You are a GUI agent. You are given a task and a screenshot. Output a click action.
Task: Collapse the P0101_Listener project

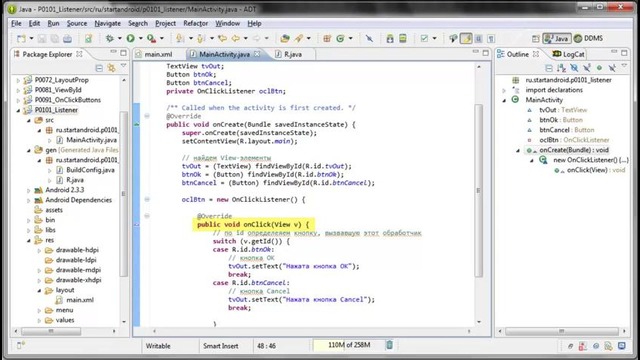[18, 110]
